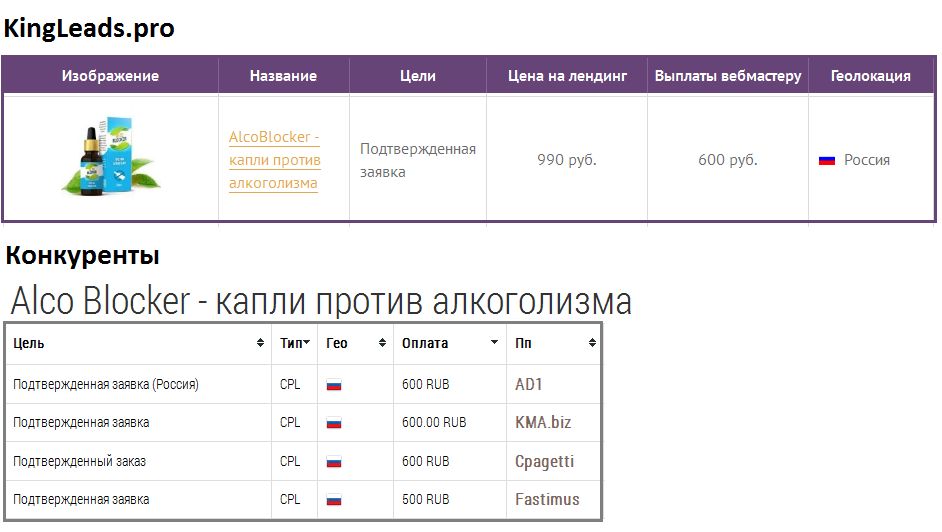Sort by the Оплата column arrow
This screenshot has width=942, height=532.
pos(494,342)
